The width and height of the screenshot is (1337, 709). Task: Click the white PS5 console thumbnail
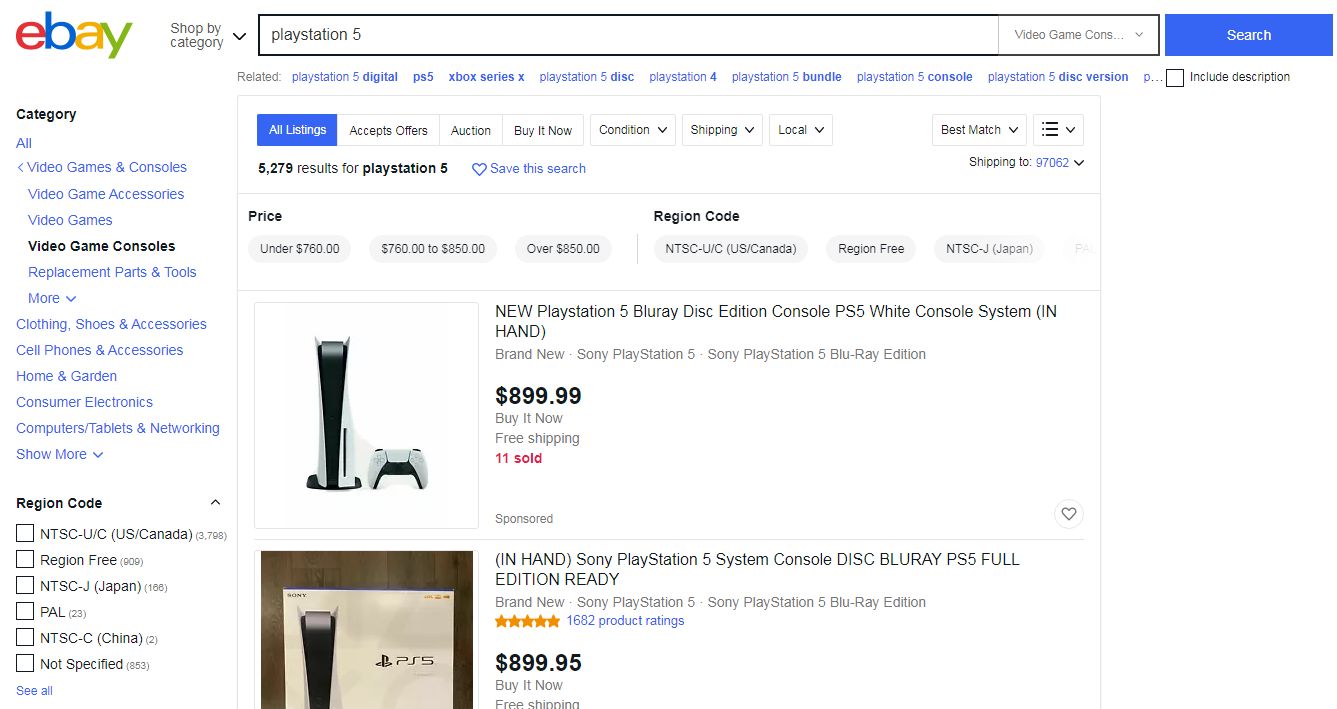366,415
